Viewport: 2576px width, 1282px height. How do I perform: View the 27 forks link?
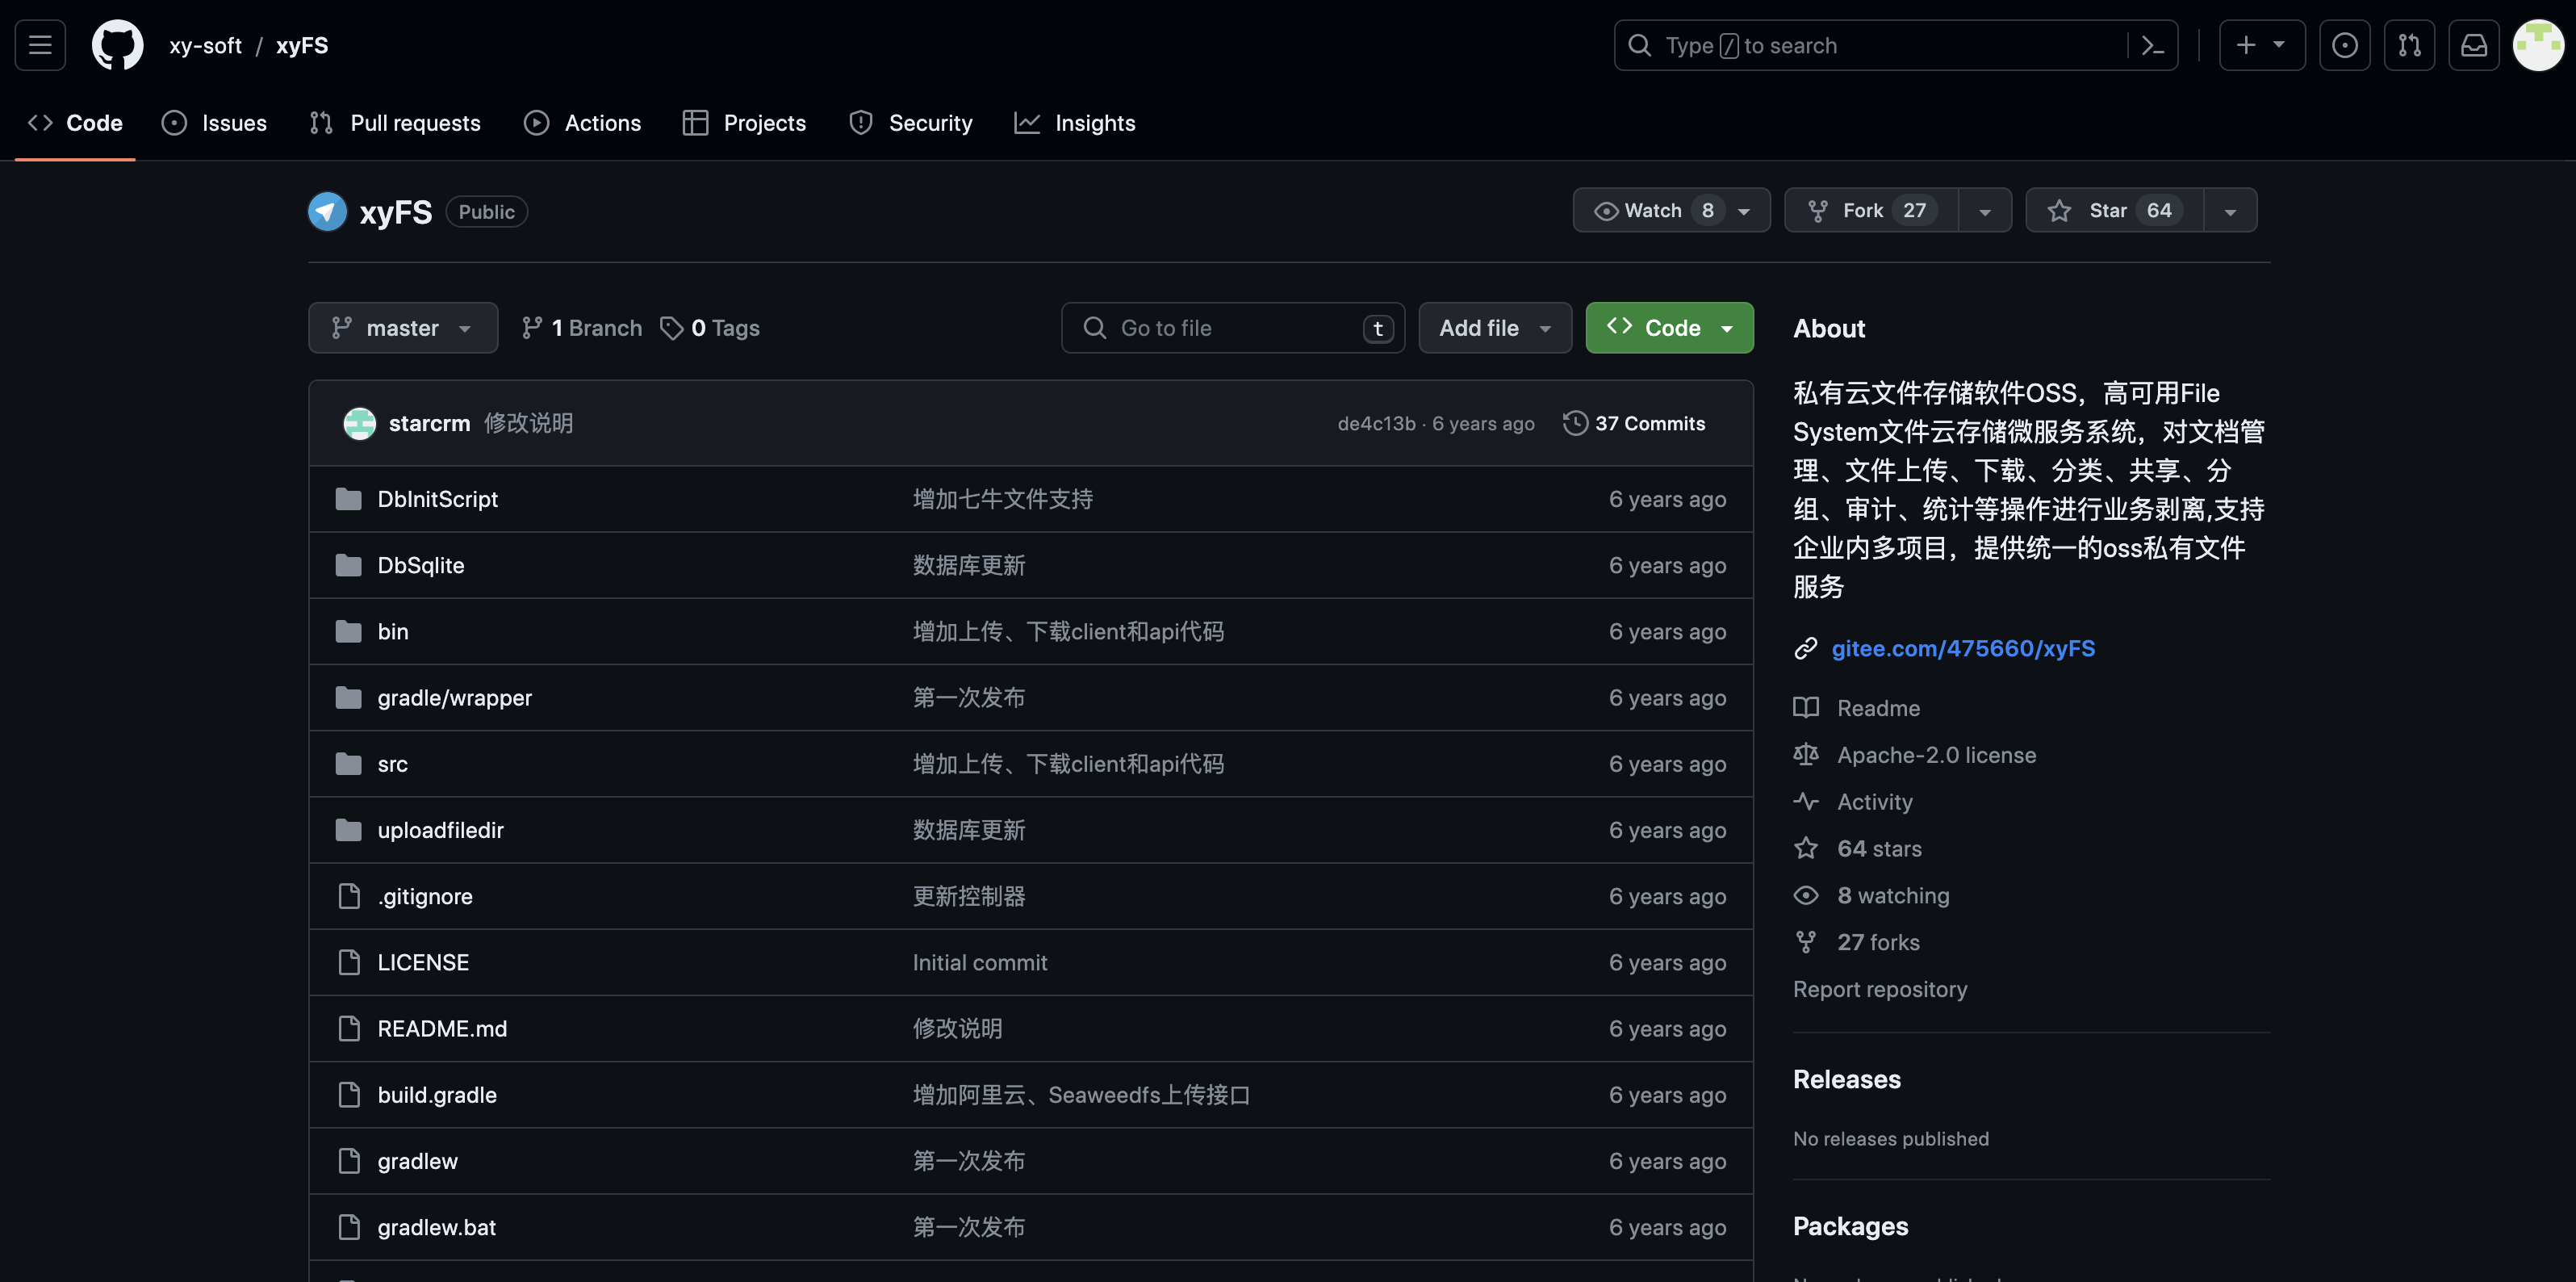coord(1878,942)
